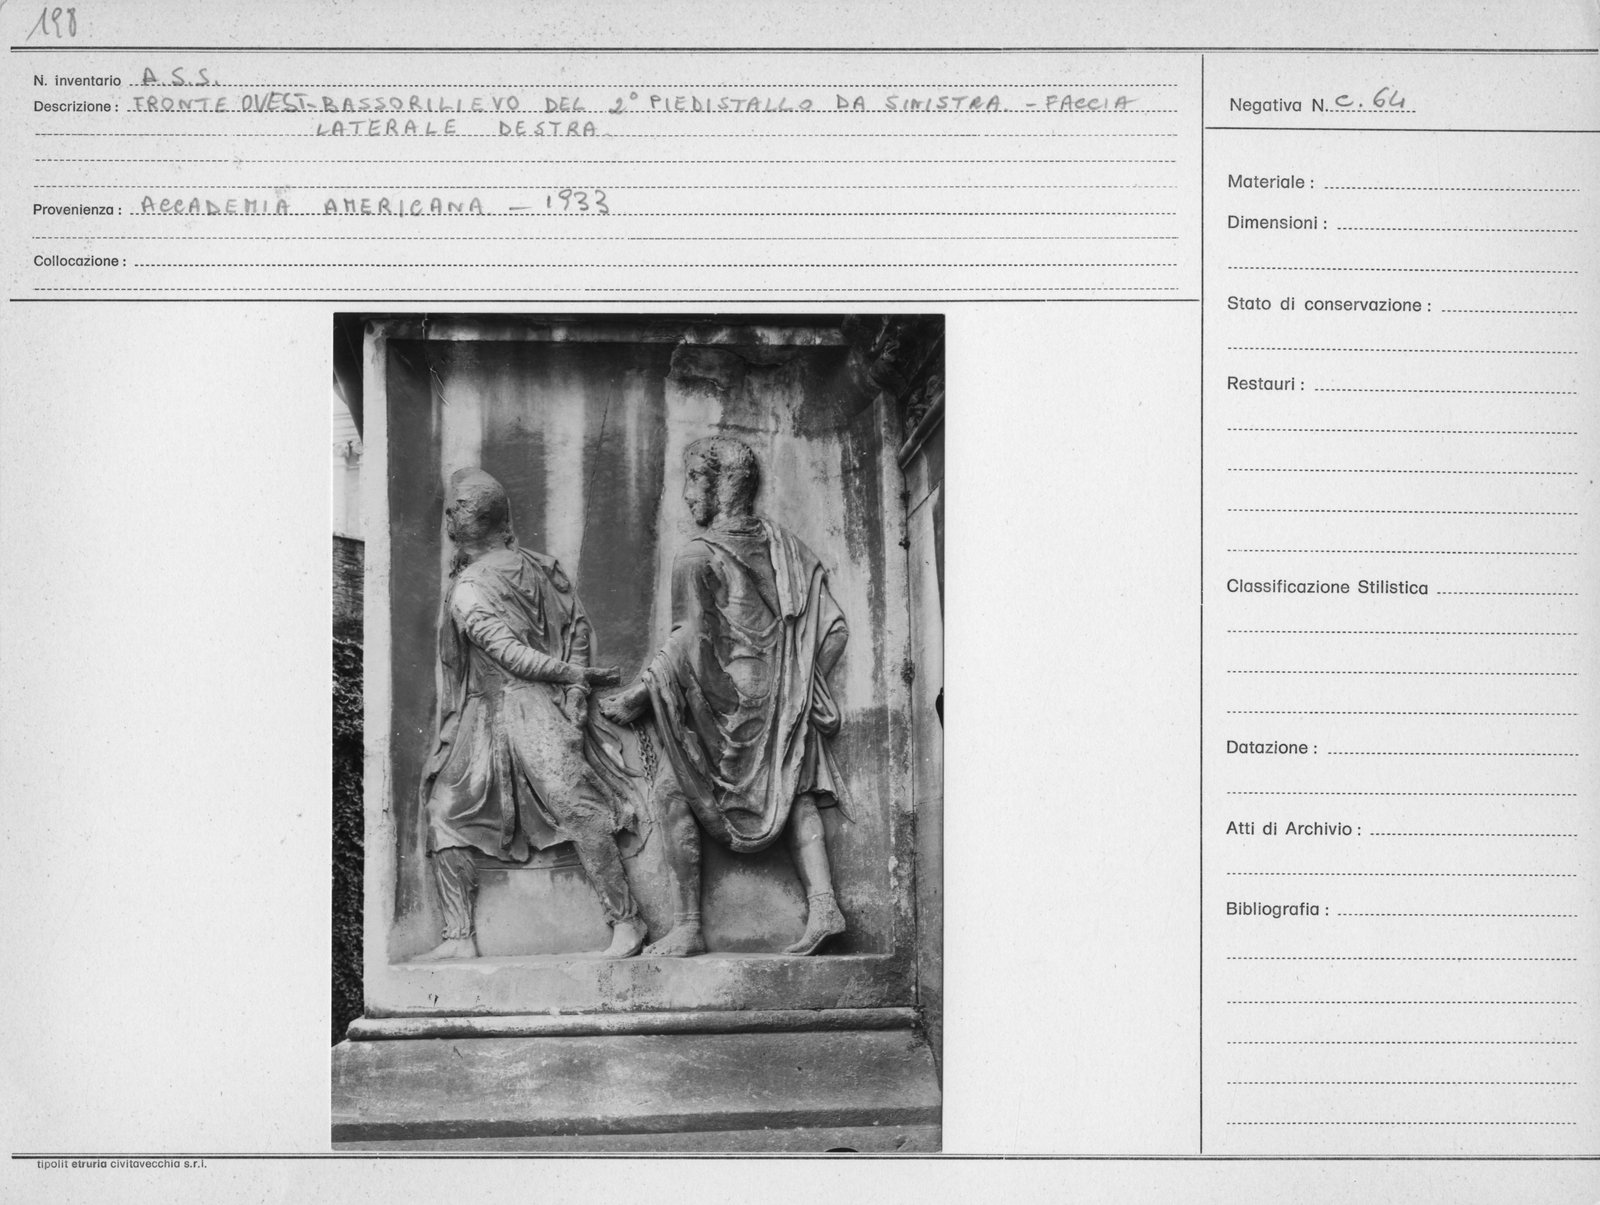Click the Atti di Archivio field
1600x1205 pixels.
click(x=1474, y=829)
